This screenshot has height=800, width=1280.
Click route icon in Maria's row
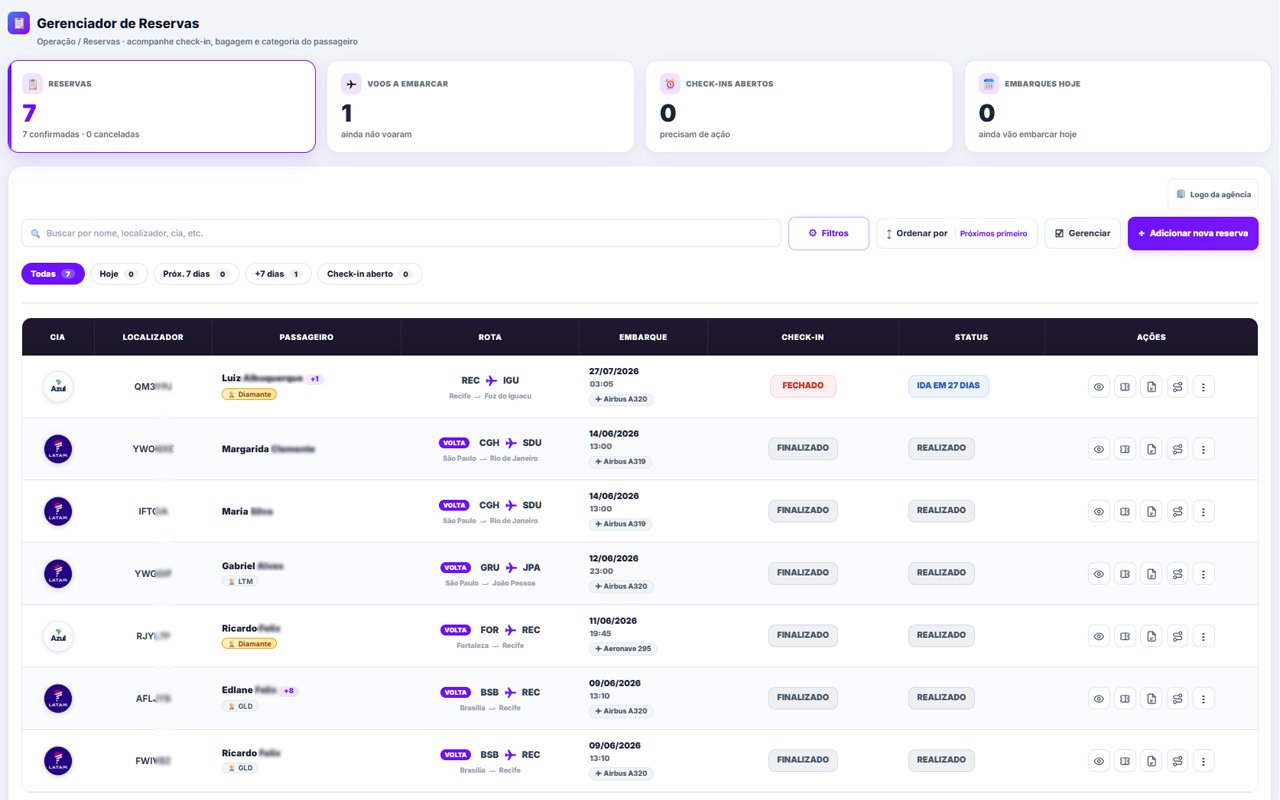[x=1178, y=511]
